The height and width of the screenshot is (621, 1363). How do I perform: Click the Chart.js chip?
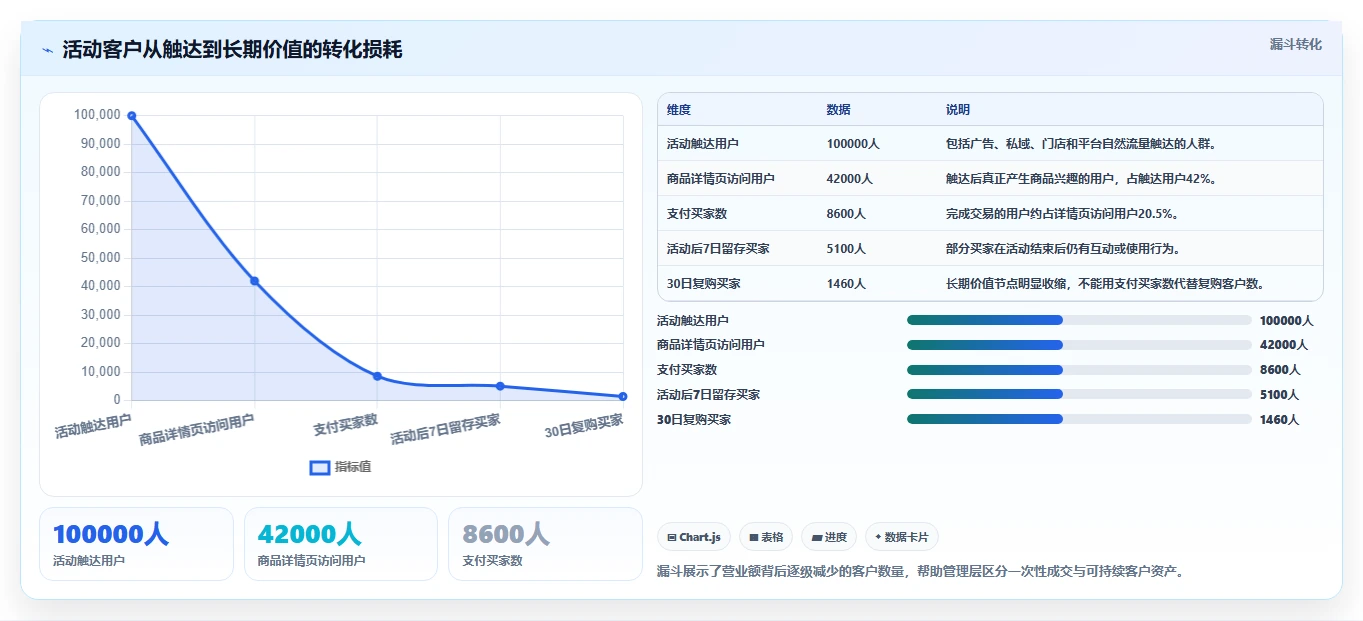[694, 537]
